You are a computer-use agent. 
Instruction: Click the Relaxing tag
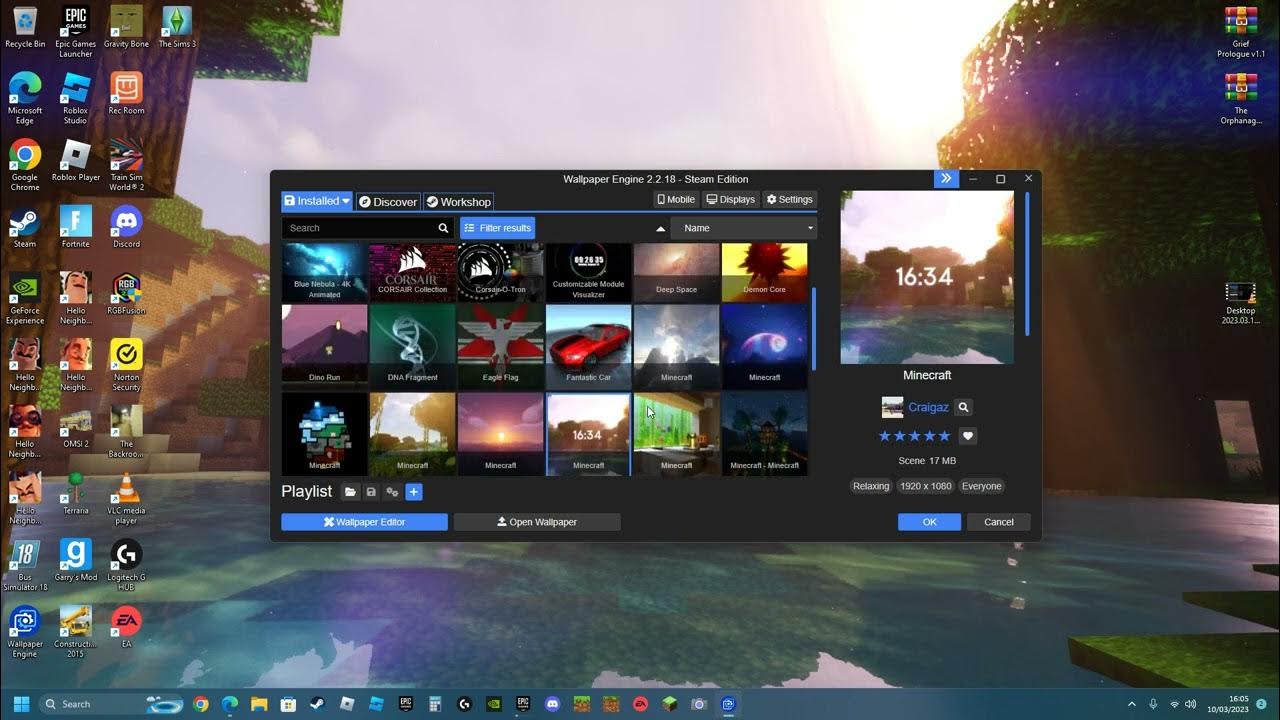(870, 486)
